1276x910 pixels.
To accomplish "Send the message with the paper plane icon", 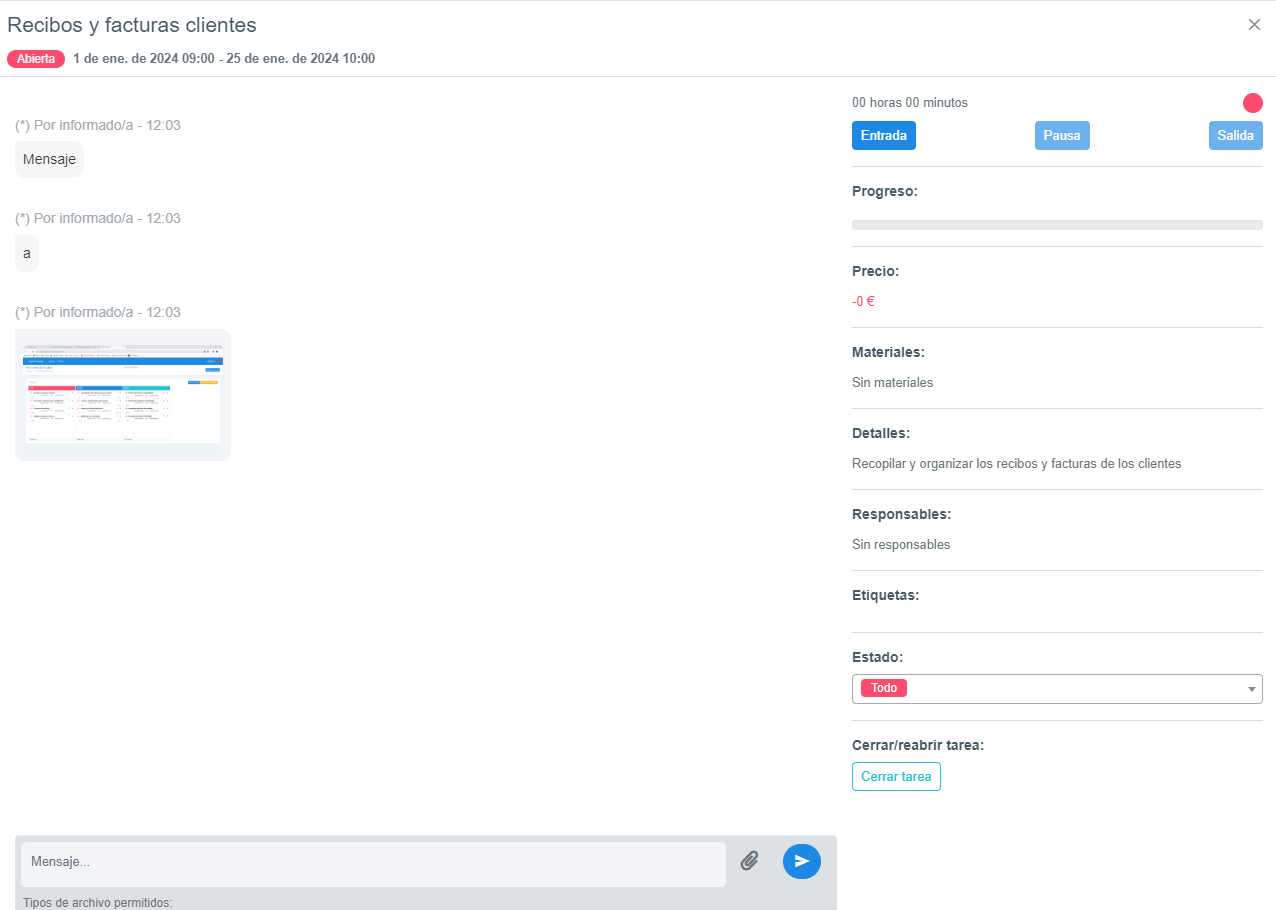I will [x=801, y=861].
